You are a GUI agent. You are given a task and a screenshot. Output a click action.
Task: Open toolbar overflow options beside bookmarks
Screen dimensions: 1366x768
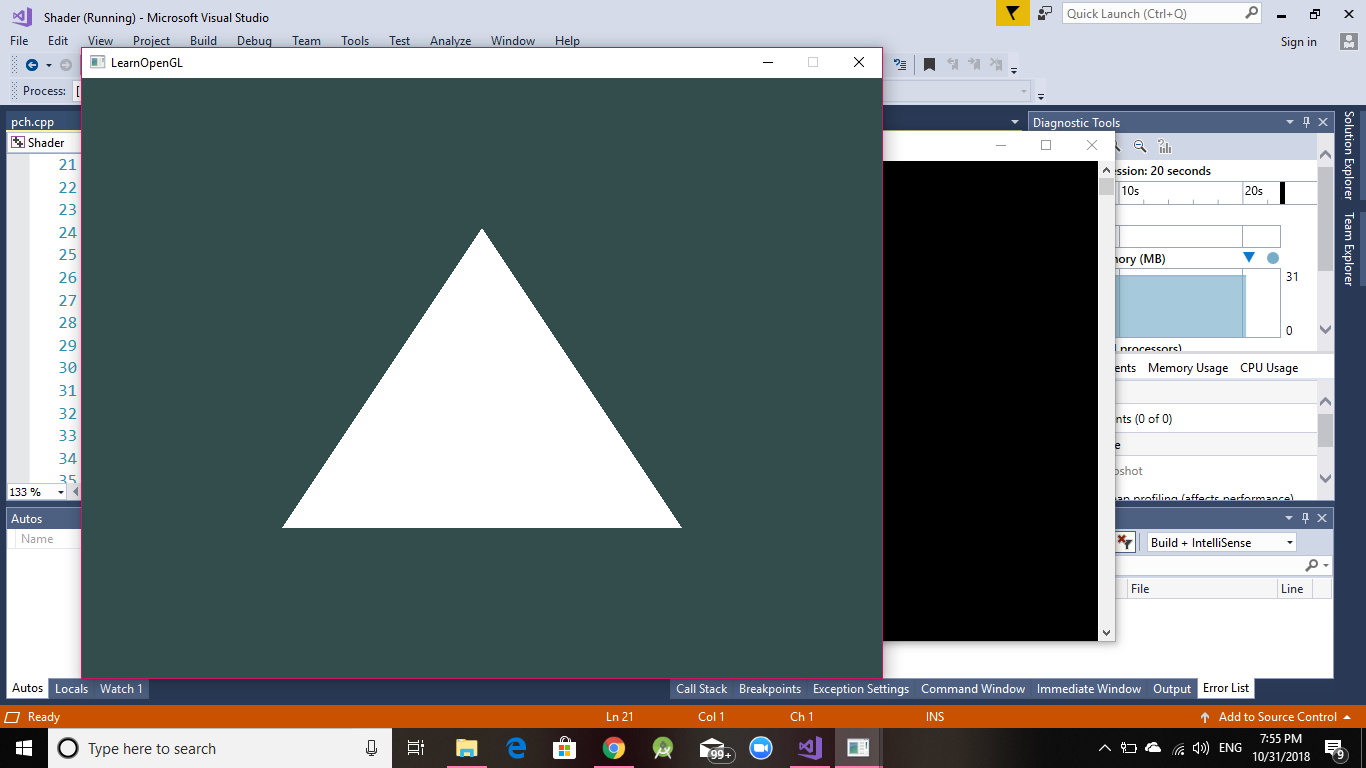click(x=1014, y=69)
